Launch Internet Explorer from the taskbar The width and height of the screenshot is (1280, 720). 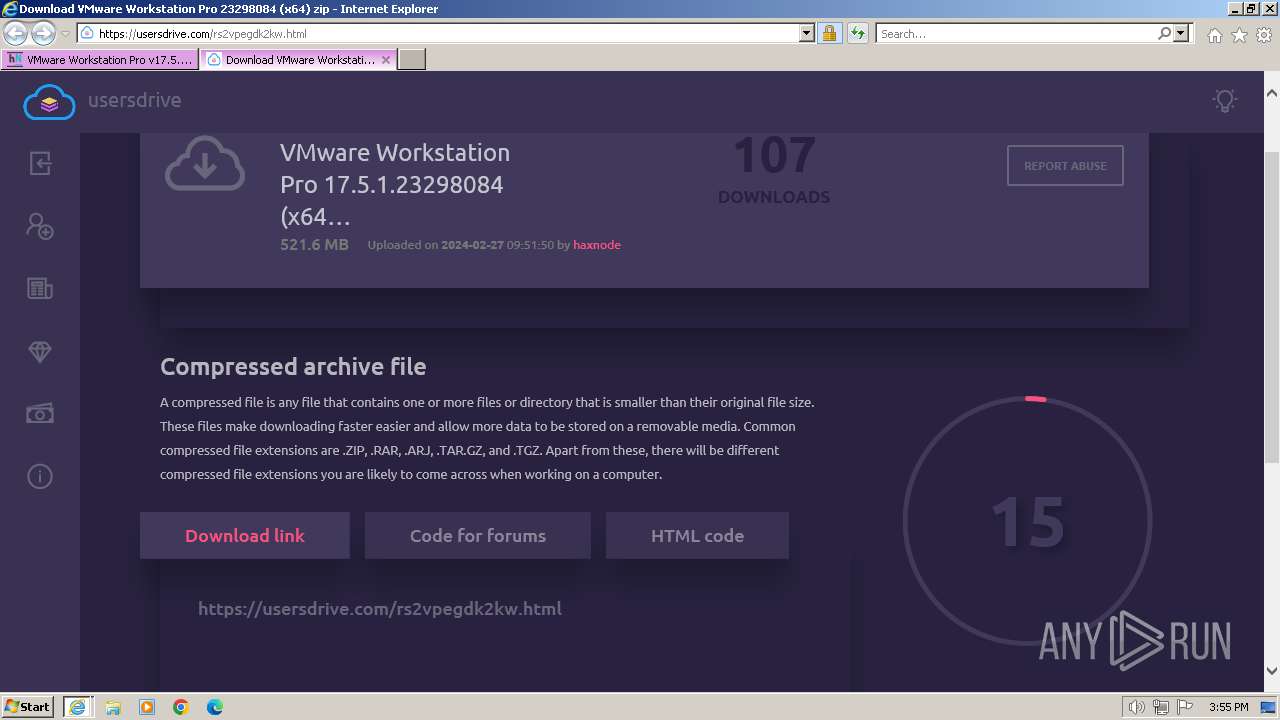(77, 707)
